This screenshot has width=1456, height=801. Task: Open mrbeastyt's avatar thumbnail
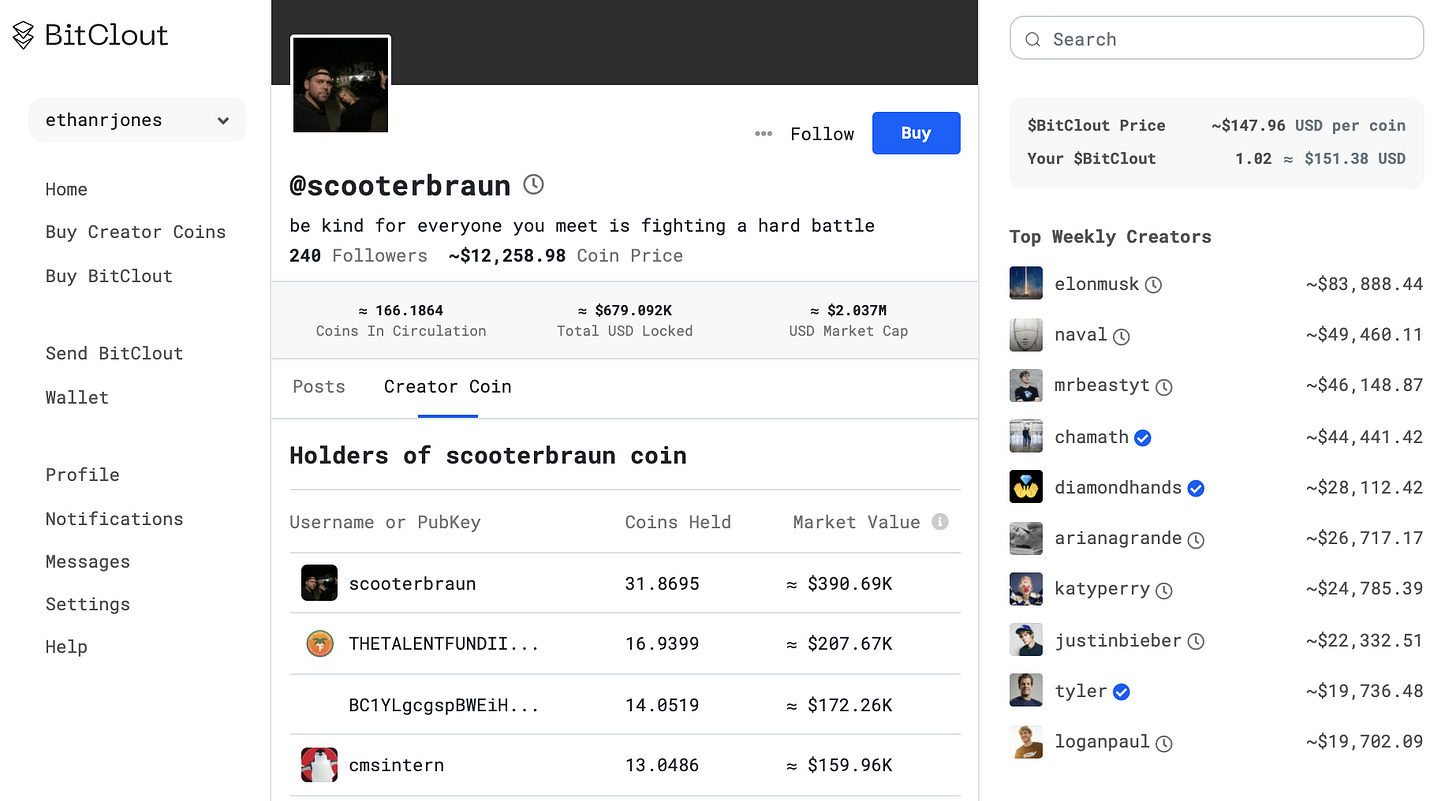tap(1026, 386)
